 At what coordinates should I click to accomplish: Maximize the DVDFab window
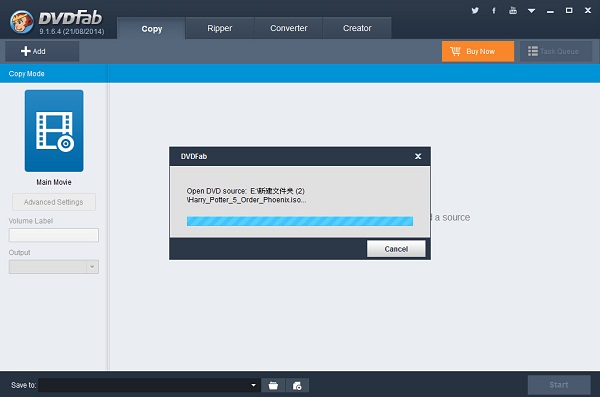[569, 10]
